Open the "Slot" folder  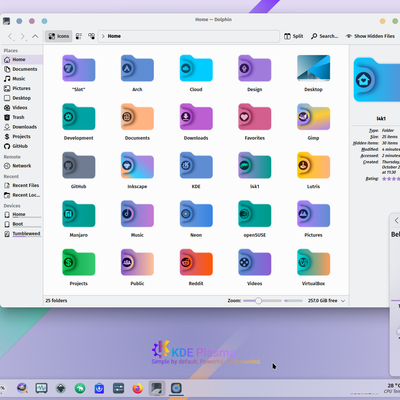tap(79, 68)
